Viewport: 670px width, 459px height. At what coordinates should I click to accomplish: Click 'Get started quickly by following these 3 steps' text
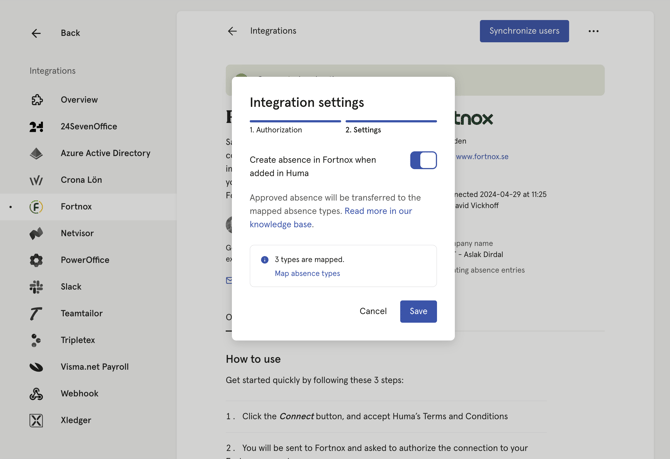tap(314, 380)
